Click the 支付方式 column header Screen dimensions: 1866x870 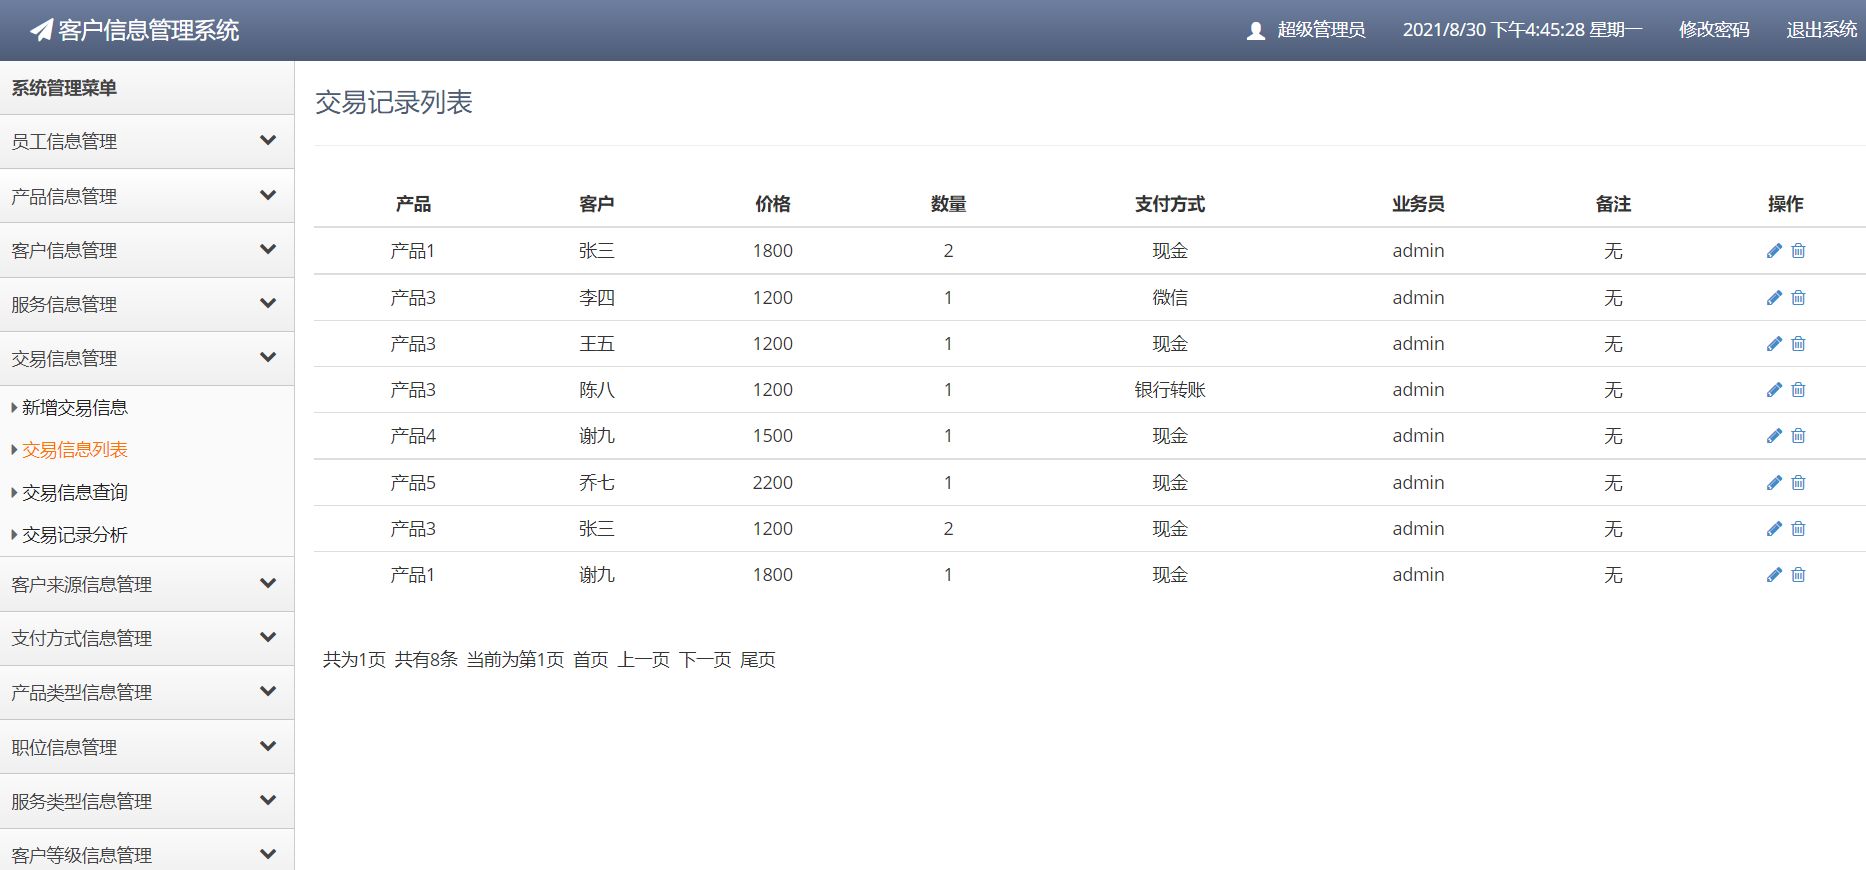(x=1170, y=204)
